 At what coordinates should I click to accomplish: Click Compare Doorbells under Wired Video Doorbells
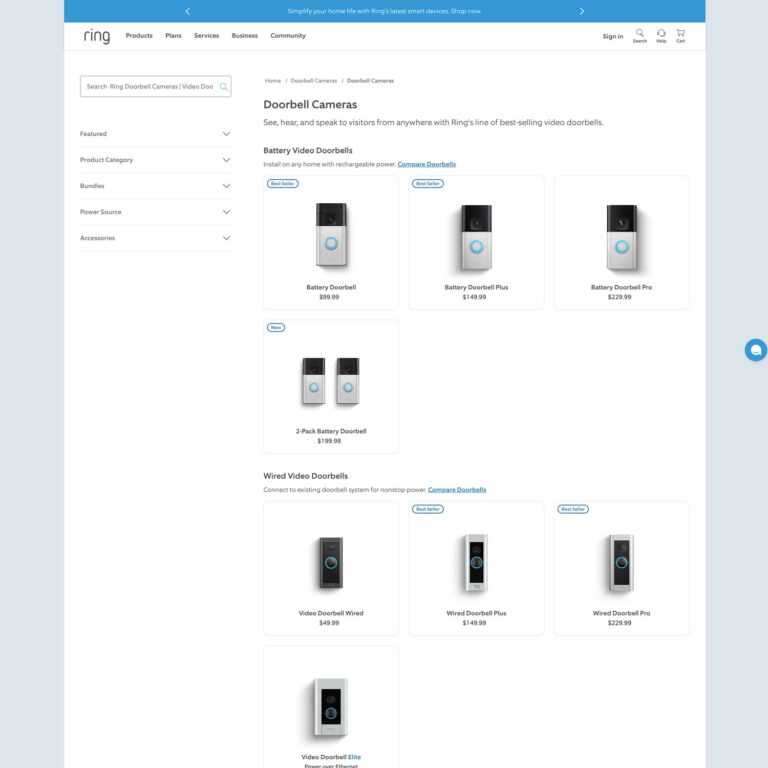pos(457,490)
